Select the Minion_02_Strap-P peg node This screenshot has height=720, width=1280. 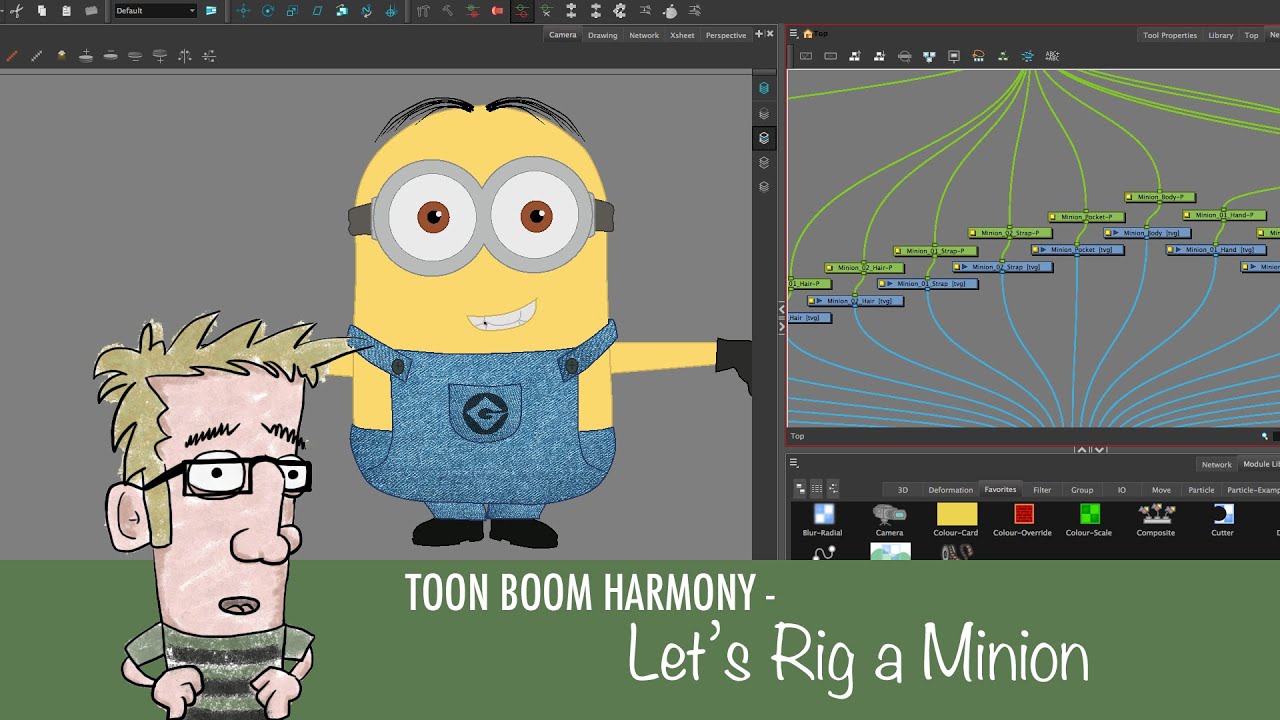point(1010,233)
